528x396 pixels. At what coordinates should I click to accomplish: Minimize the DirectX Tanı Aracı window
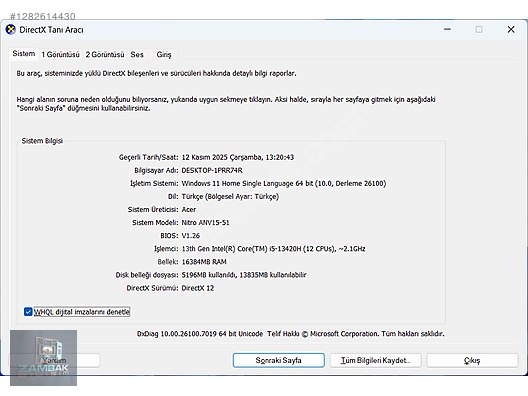448,30
